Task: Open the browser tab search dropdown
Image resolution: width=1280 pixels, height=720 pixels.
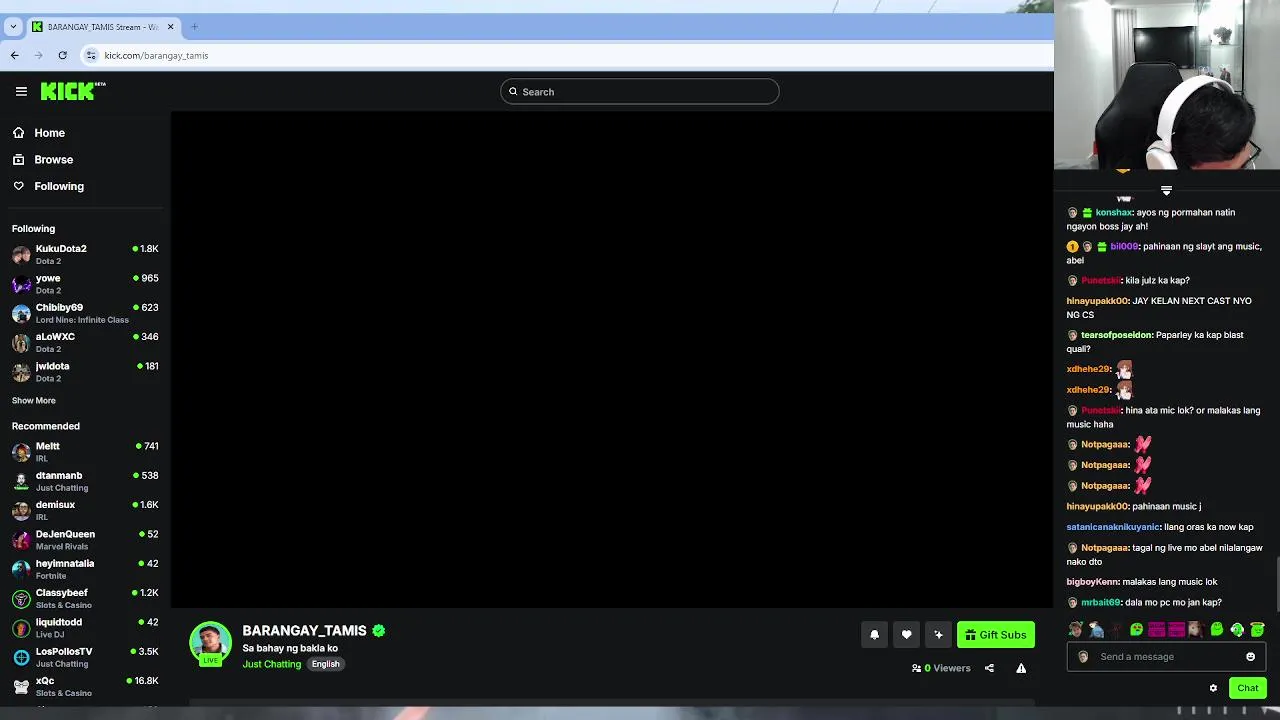Action: point(13,27)
